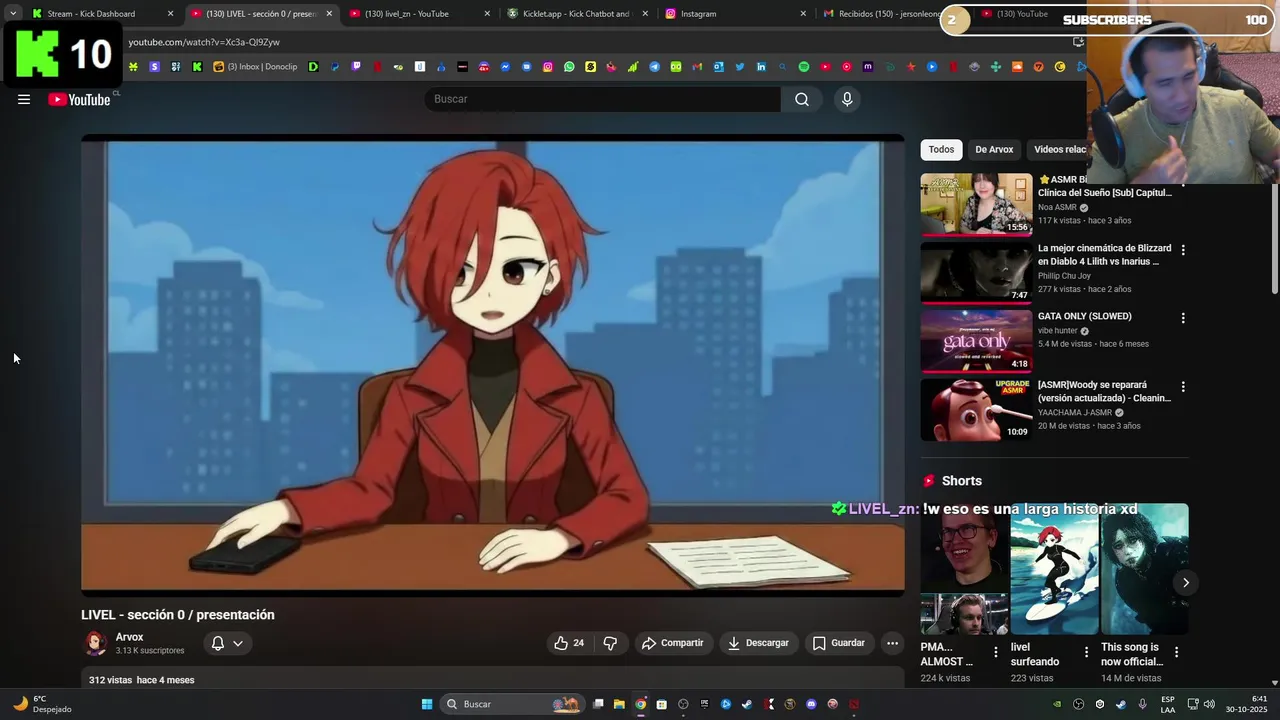
Task: Open options for 'livel surfeando' short
Action: point(1086,652)
